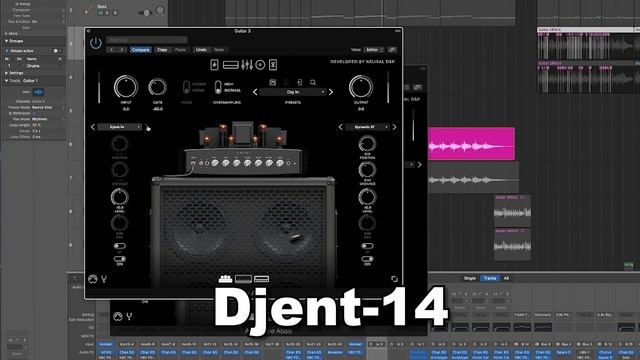640x360 pixels.
Task: Click the preset search magnifier icon
Action: click(x=313, y=82)
